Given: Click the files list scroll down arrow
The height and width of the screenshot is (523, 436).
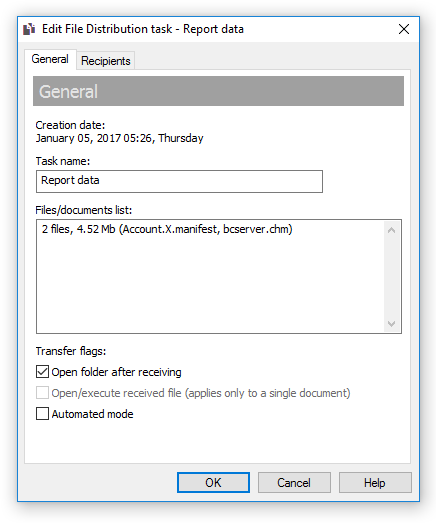Looking at the screenshot, I should pyautogui.click(x=392, y=323).
